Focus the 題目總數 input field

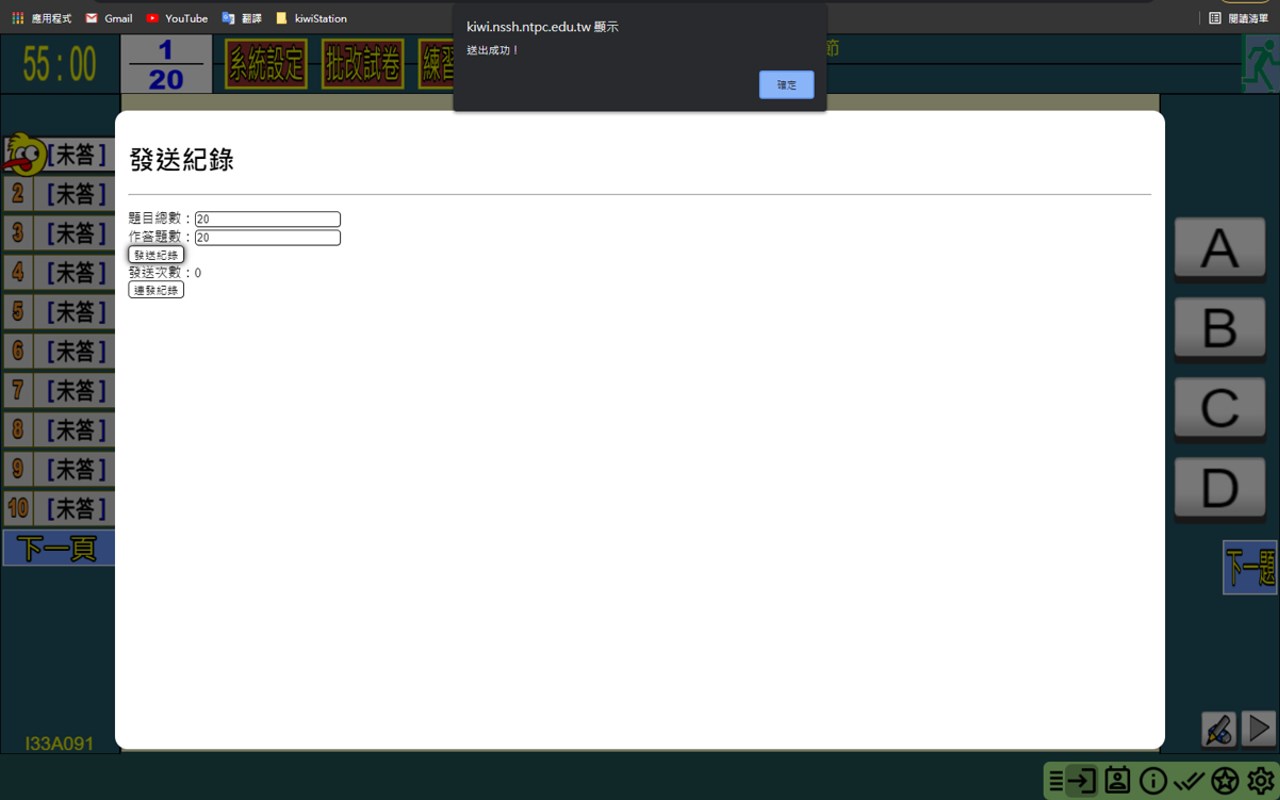[268, 219]
